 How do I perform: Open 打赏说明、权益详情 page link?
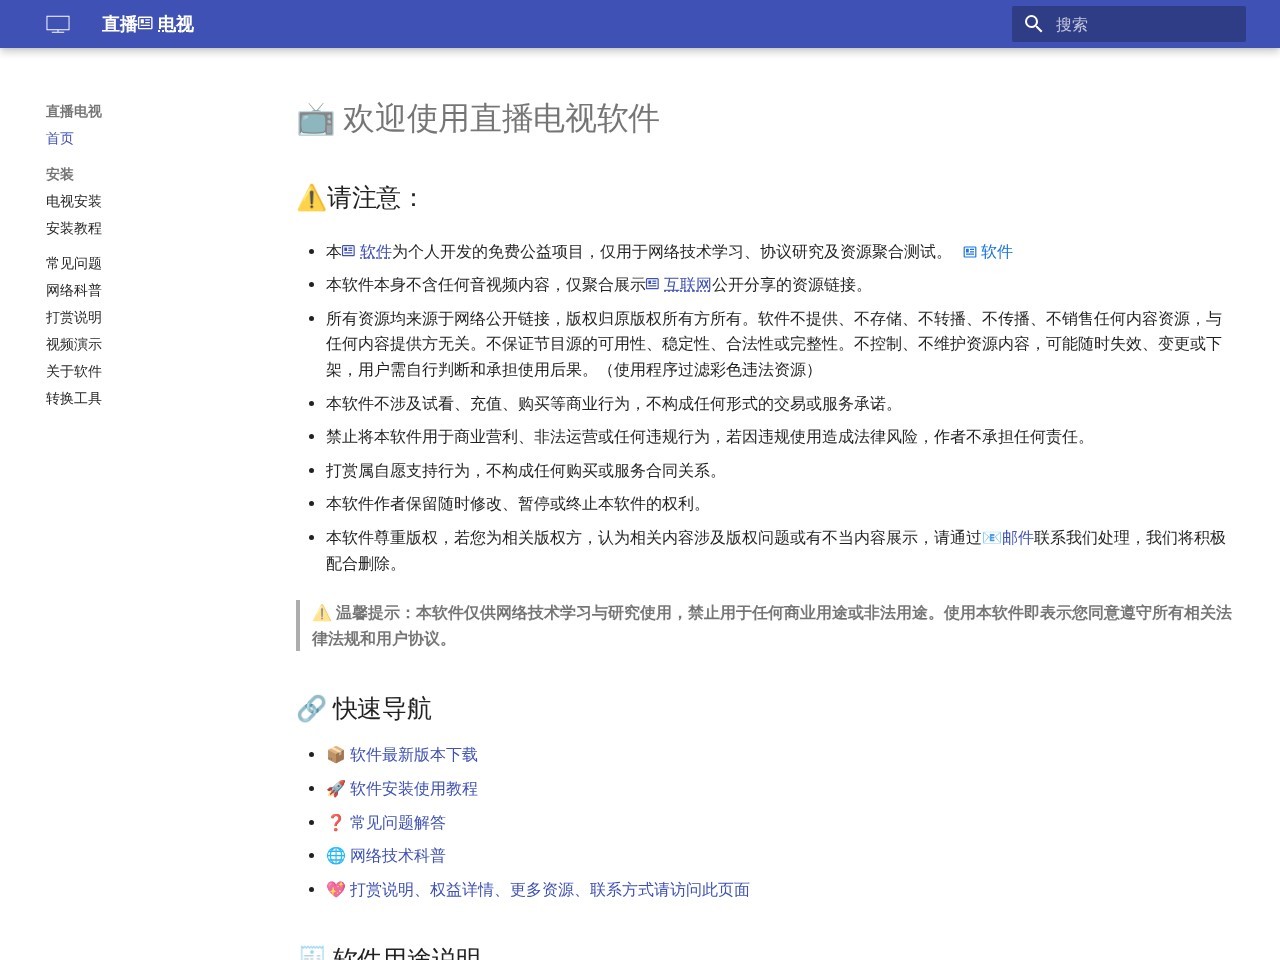pos(538,890)
